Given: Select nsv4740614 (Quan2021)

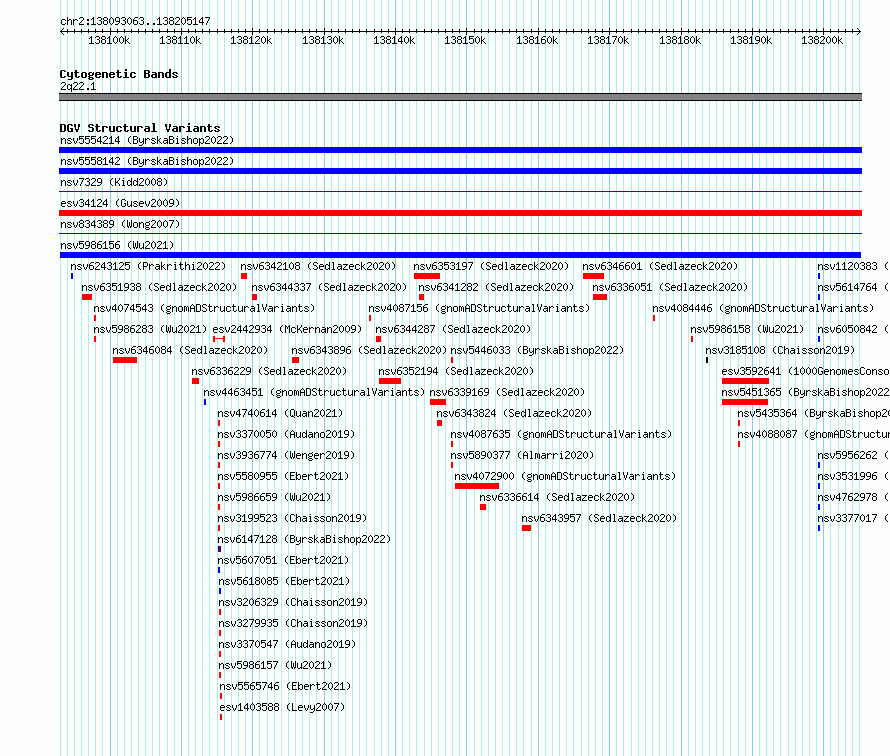Looking at the screenshot, I should (x=280, y=413).
